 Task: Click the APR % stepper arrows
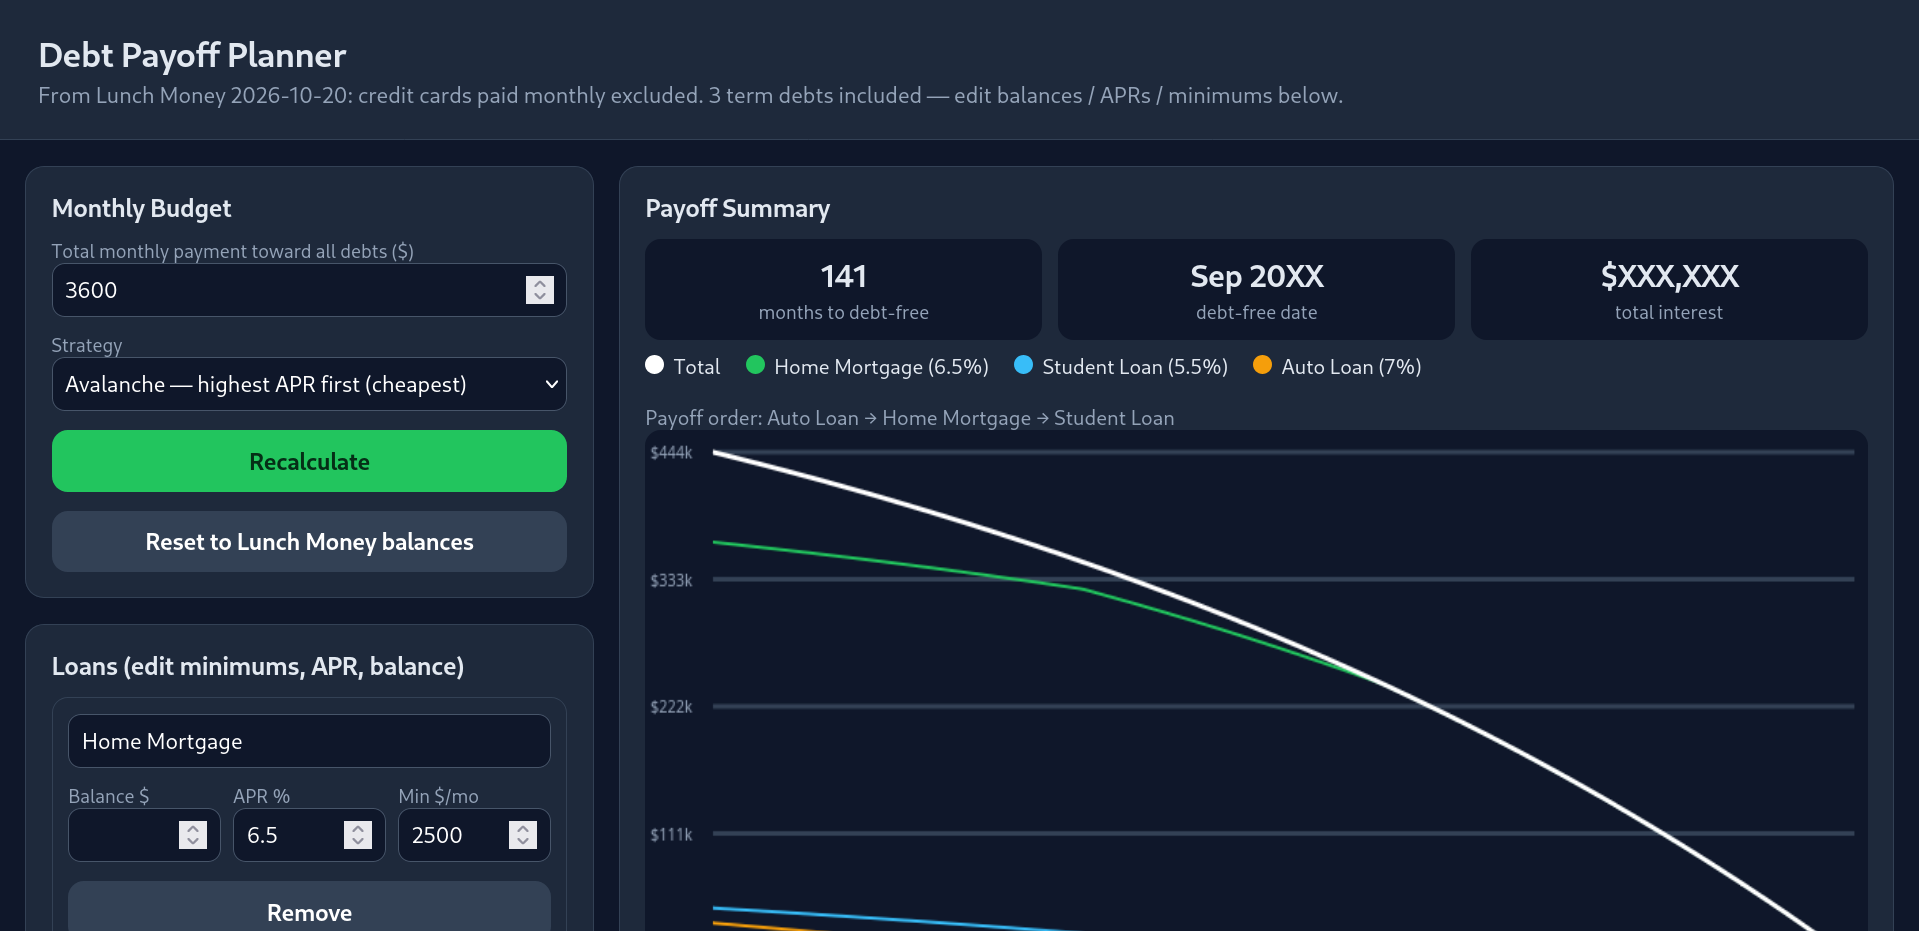tap(358, 835)
